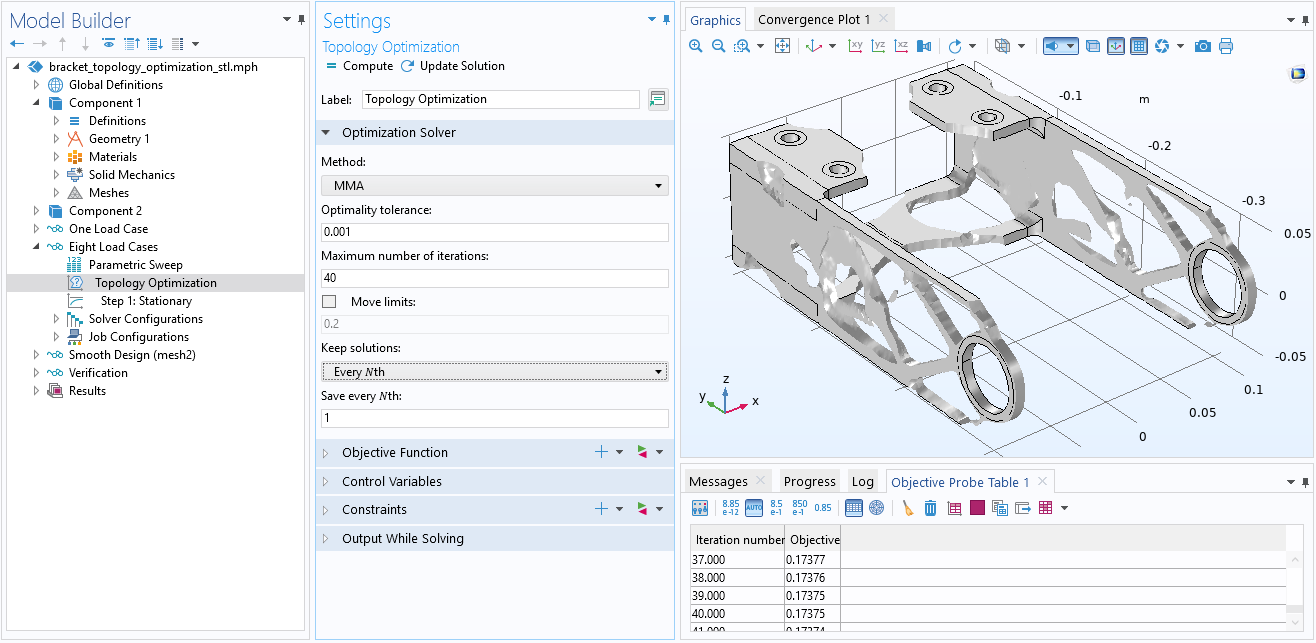Click the Zoom Extents icon
This screenshot has width=1316, height=643.
click(783, 46)
